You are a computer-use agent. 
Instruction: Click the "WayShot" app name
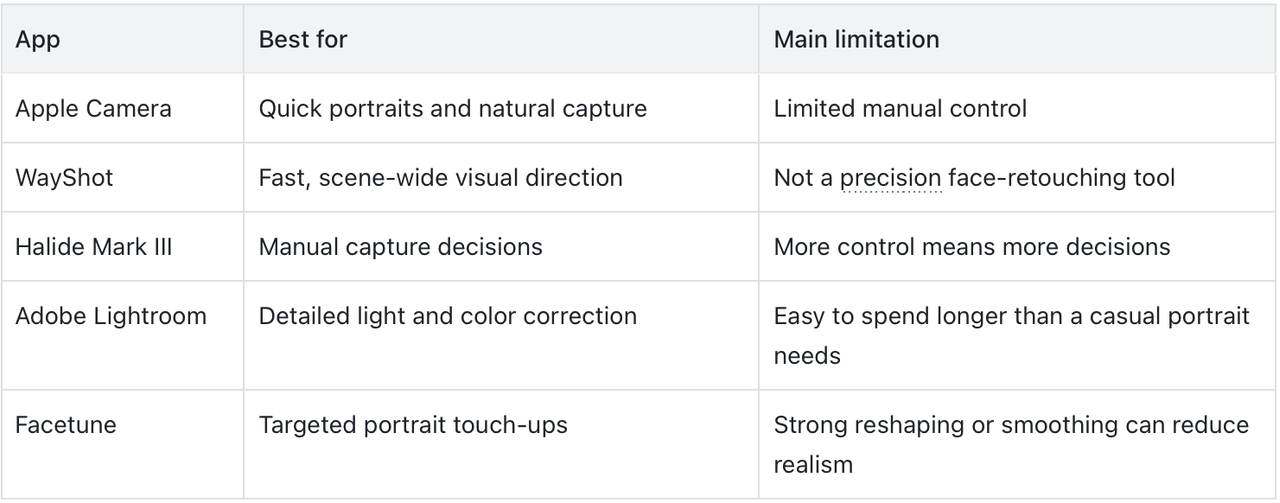pyautogui.click(x=64, y=178)
